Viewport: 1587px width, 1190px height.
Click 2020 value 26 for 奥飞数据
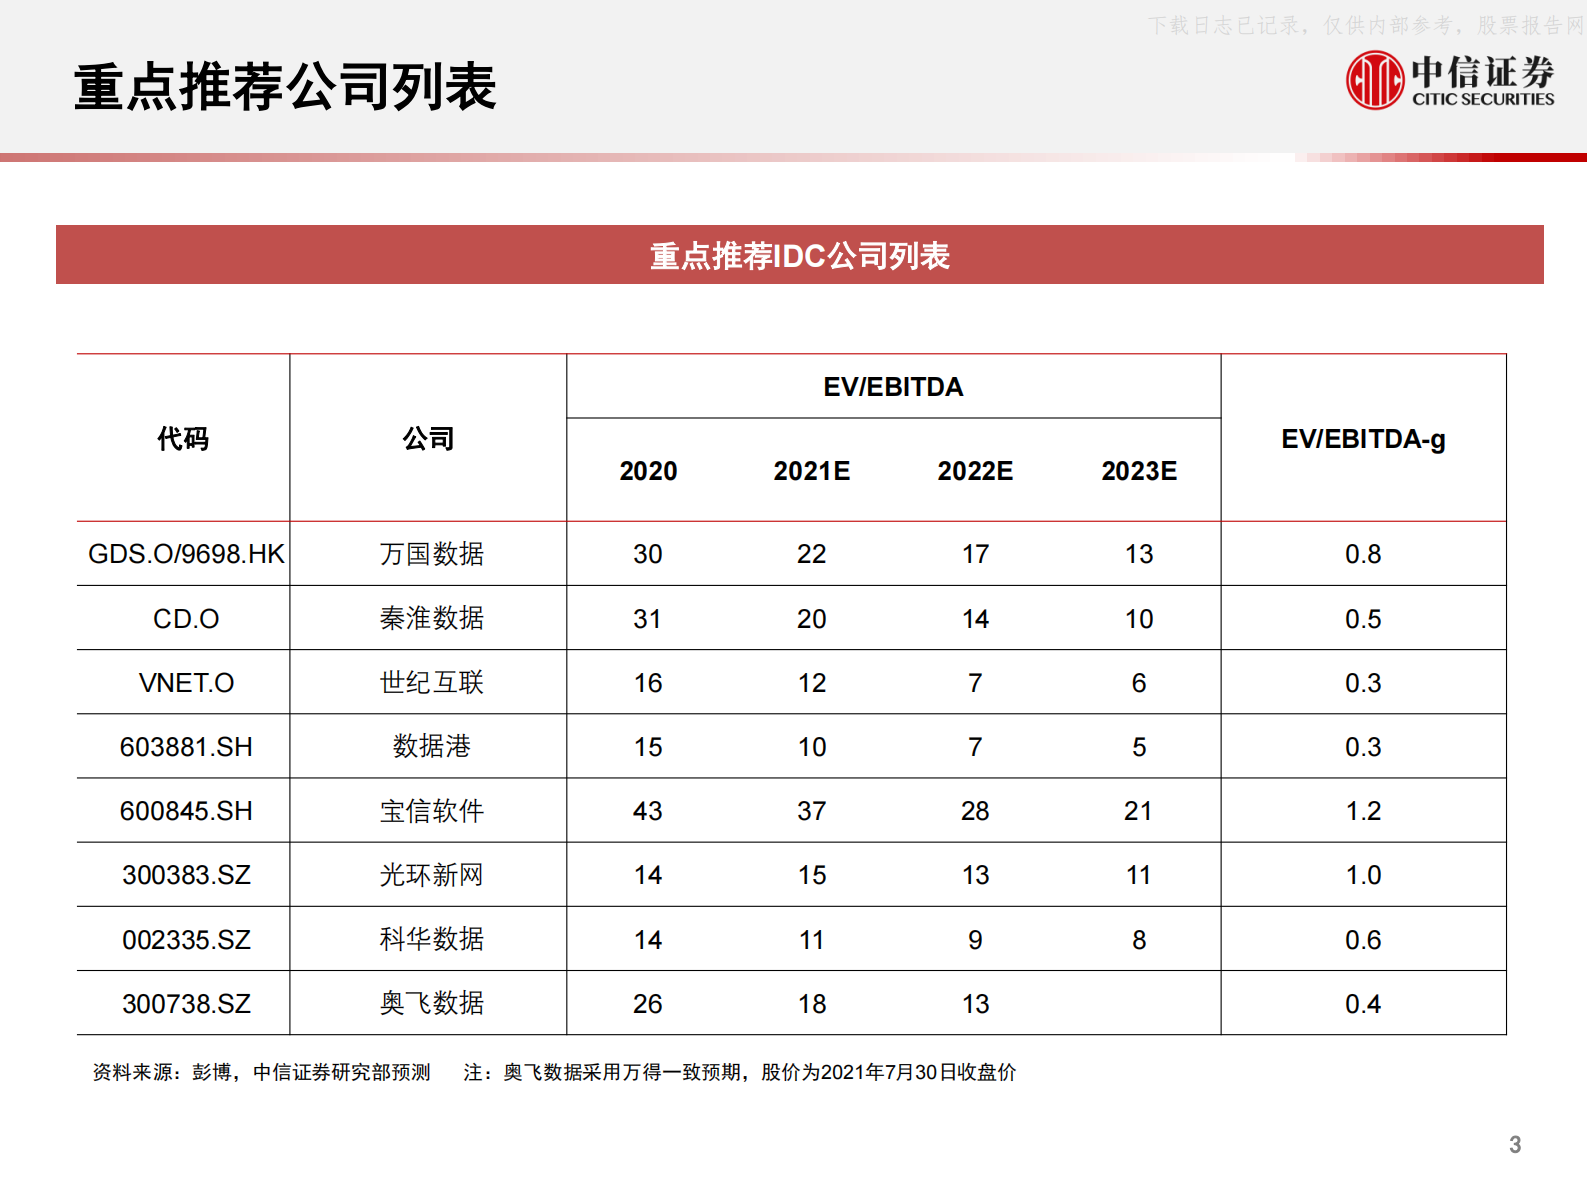coord(648,1004)
